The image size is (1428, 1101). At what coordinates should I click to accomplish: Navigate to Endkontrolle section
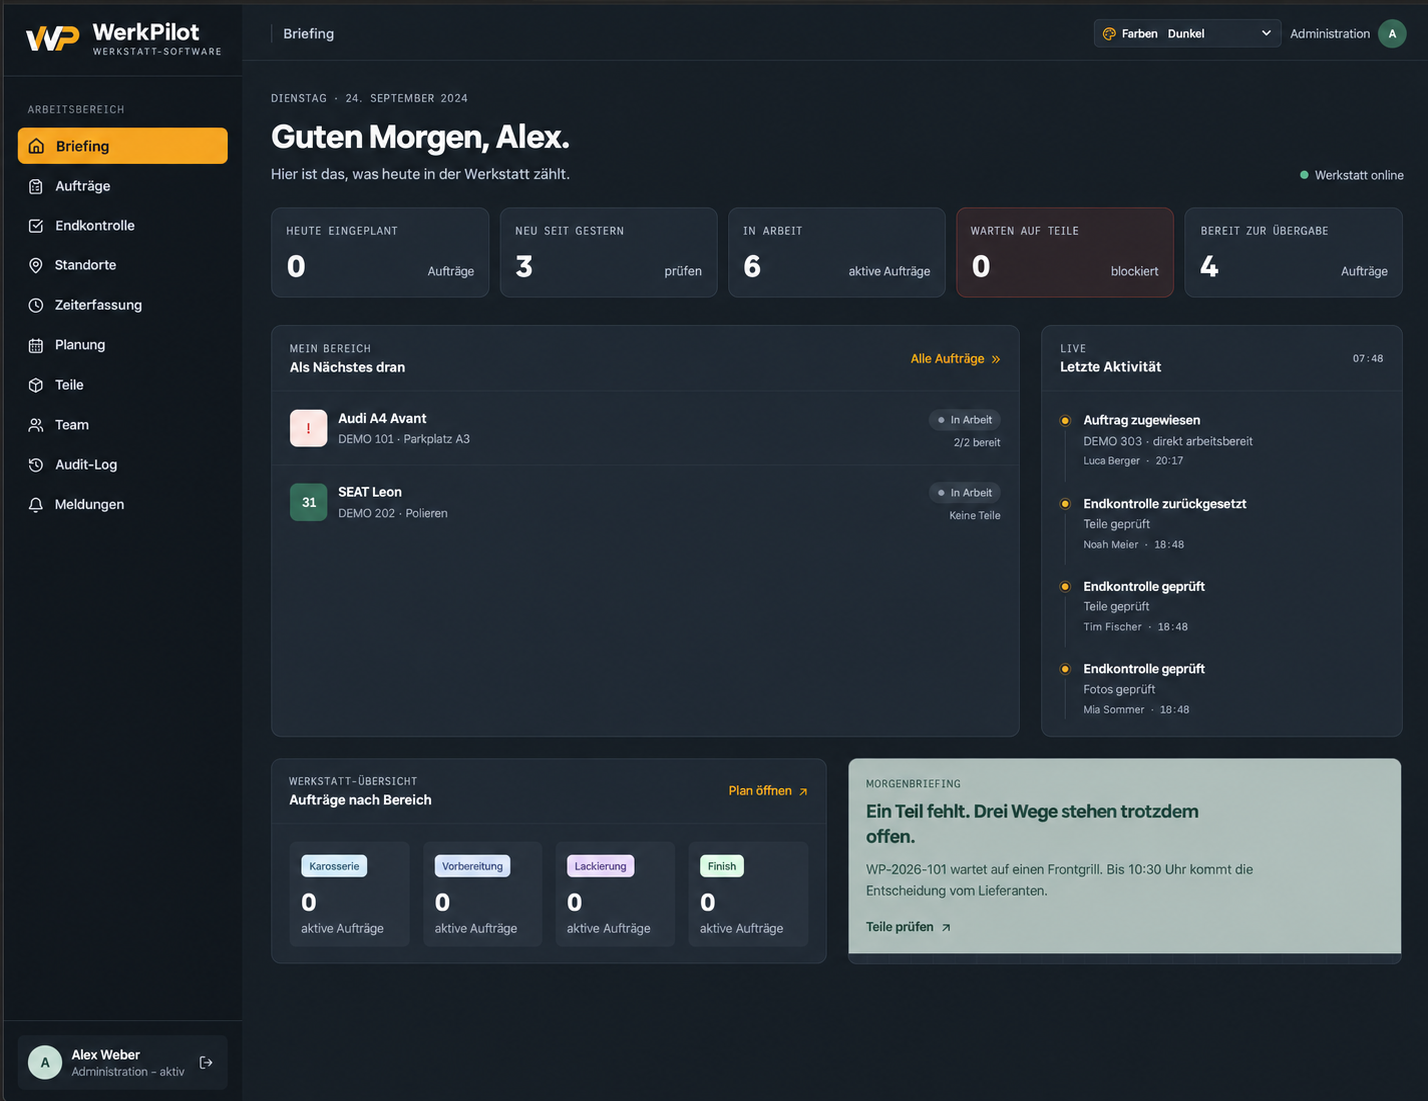coord(123,226)
